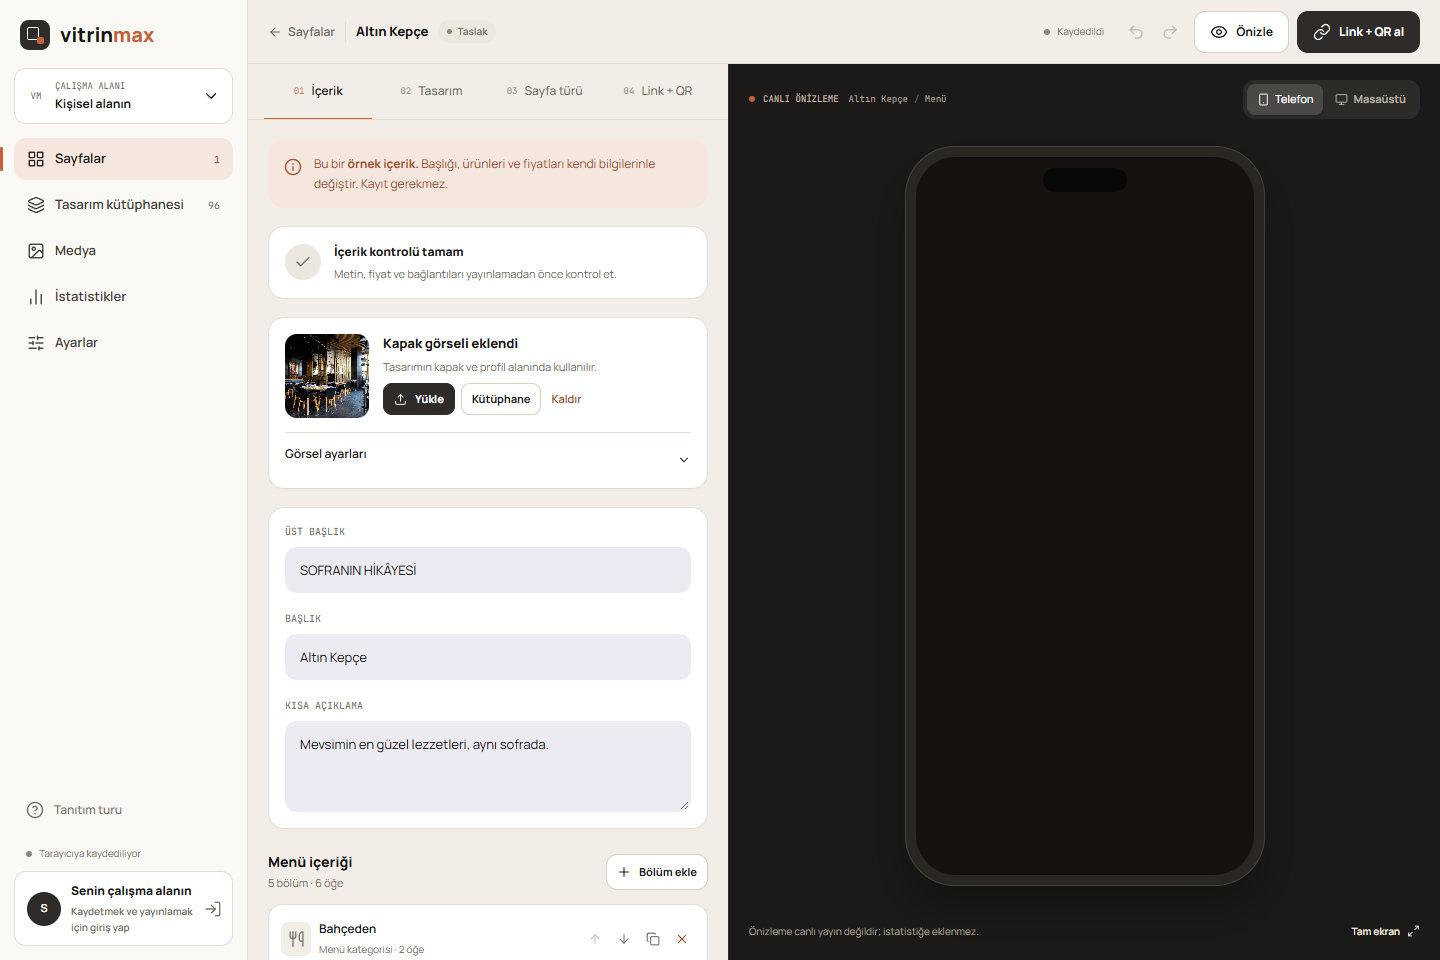Open Kütüphane for cover image
The height and width of the screenshot is (960, 1440).
pyautogui.click(x=501, y=399)
